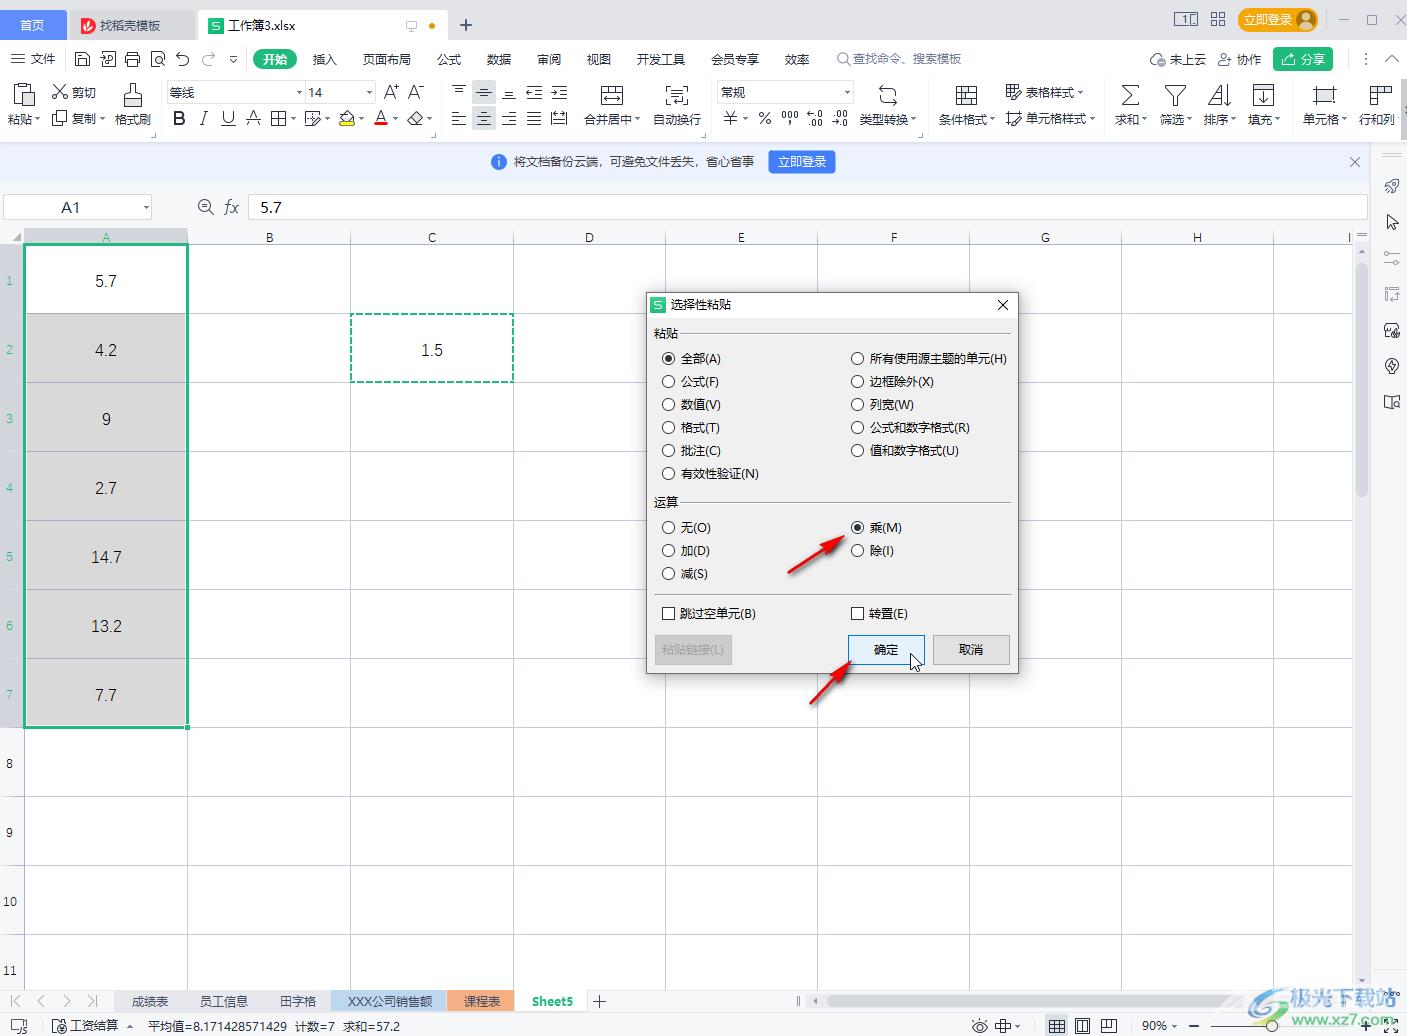Click the Increase font size icon
1407x1036 pixels.
click(391, 92)
